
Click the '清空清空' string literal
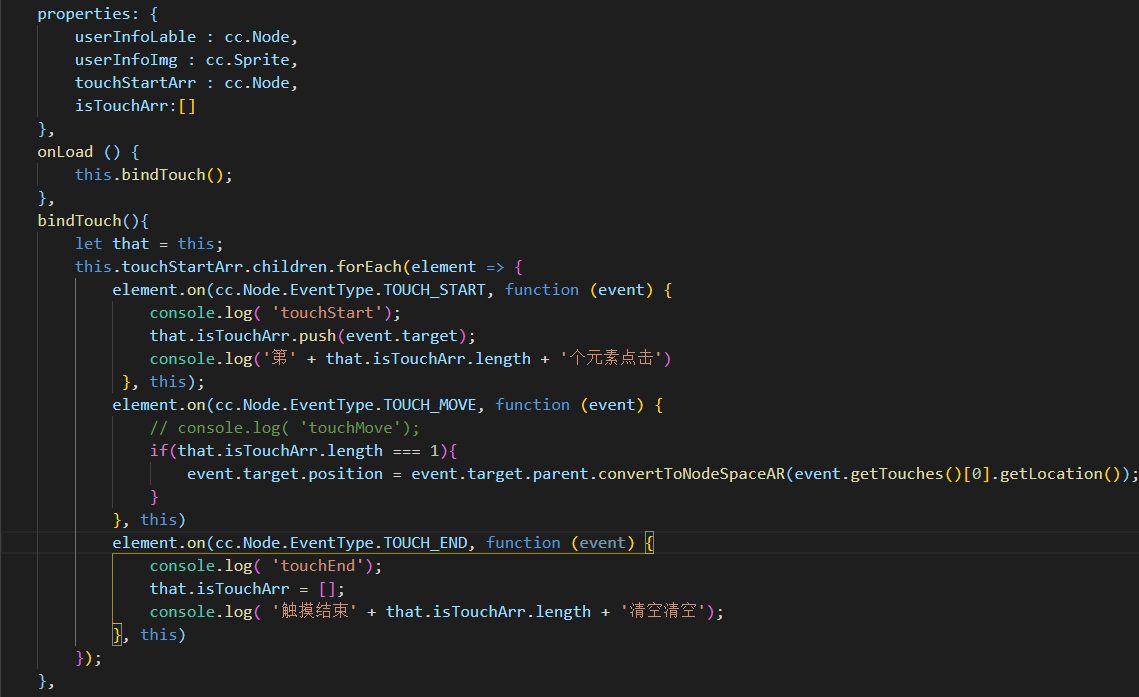(x=666, y=612)
